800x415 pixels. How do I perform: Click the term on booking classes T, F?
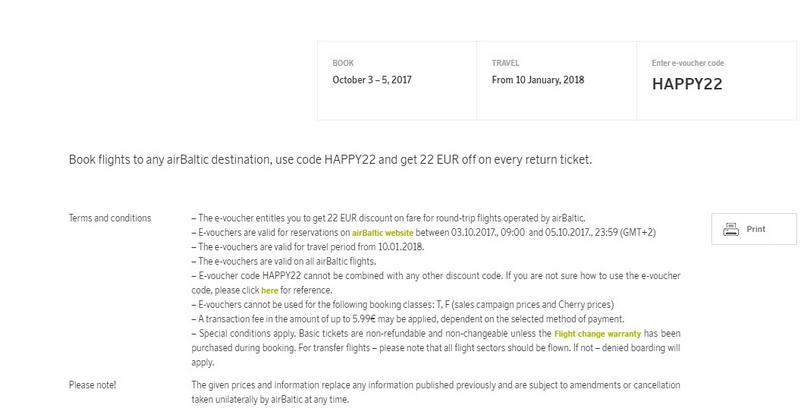click(x=403, y=305)
